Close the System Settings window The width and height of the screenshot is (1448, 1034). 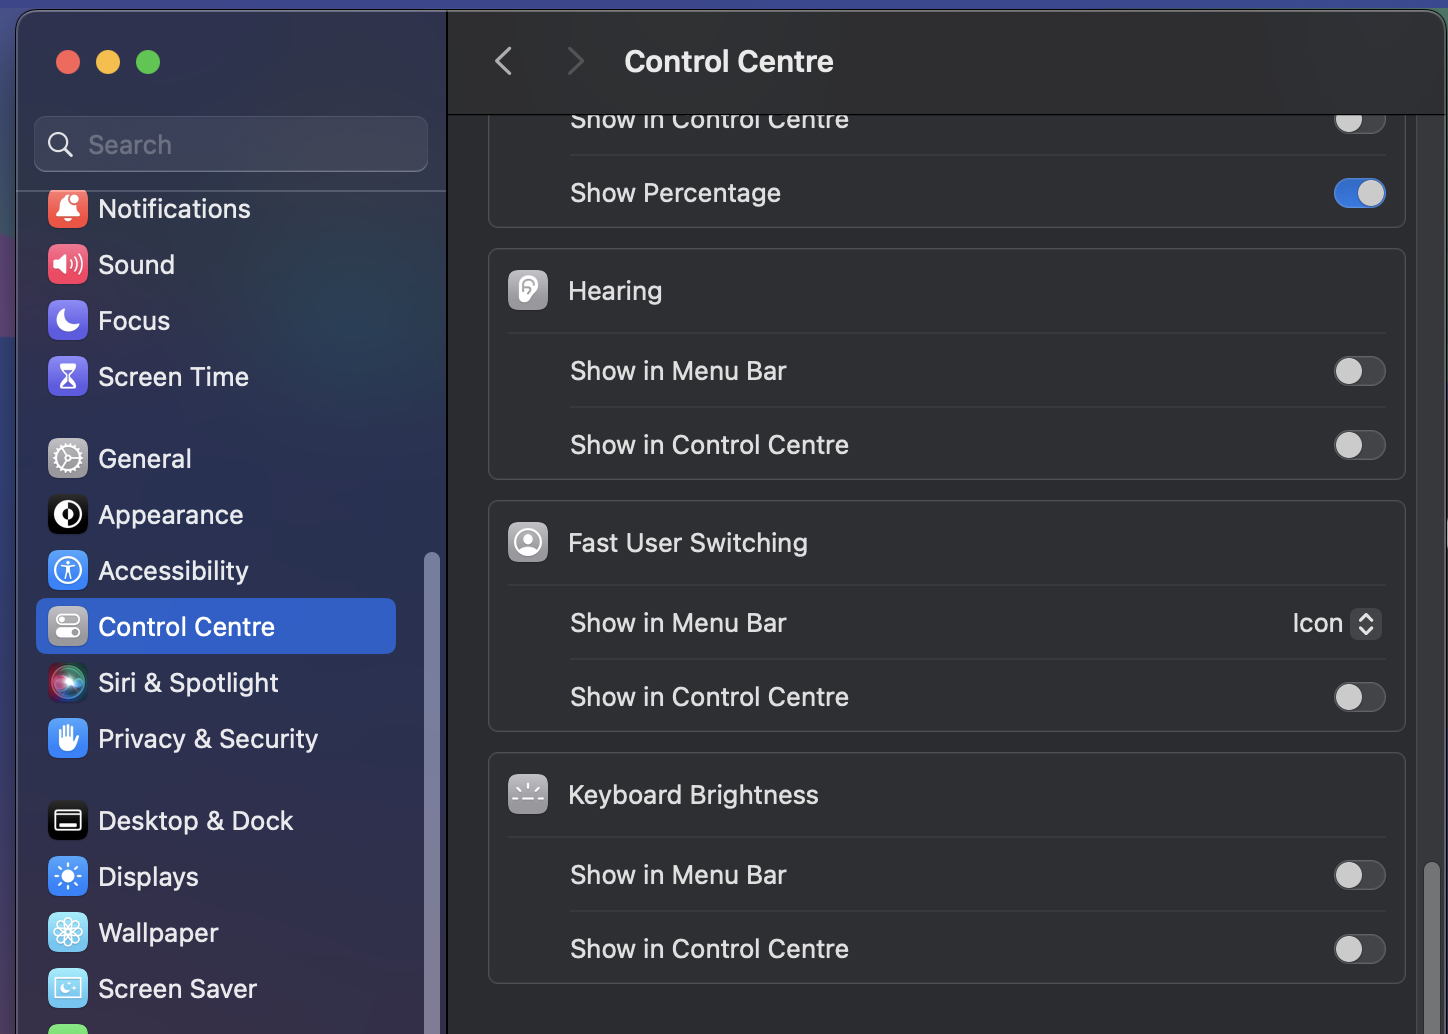[68, 62]
